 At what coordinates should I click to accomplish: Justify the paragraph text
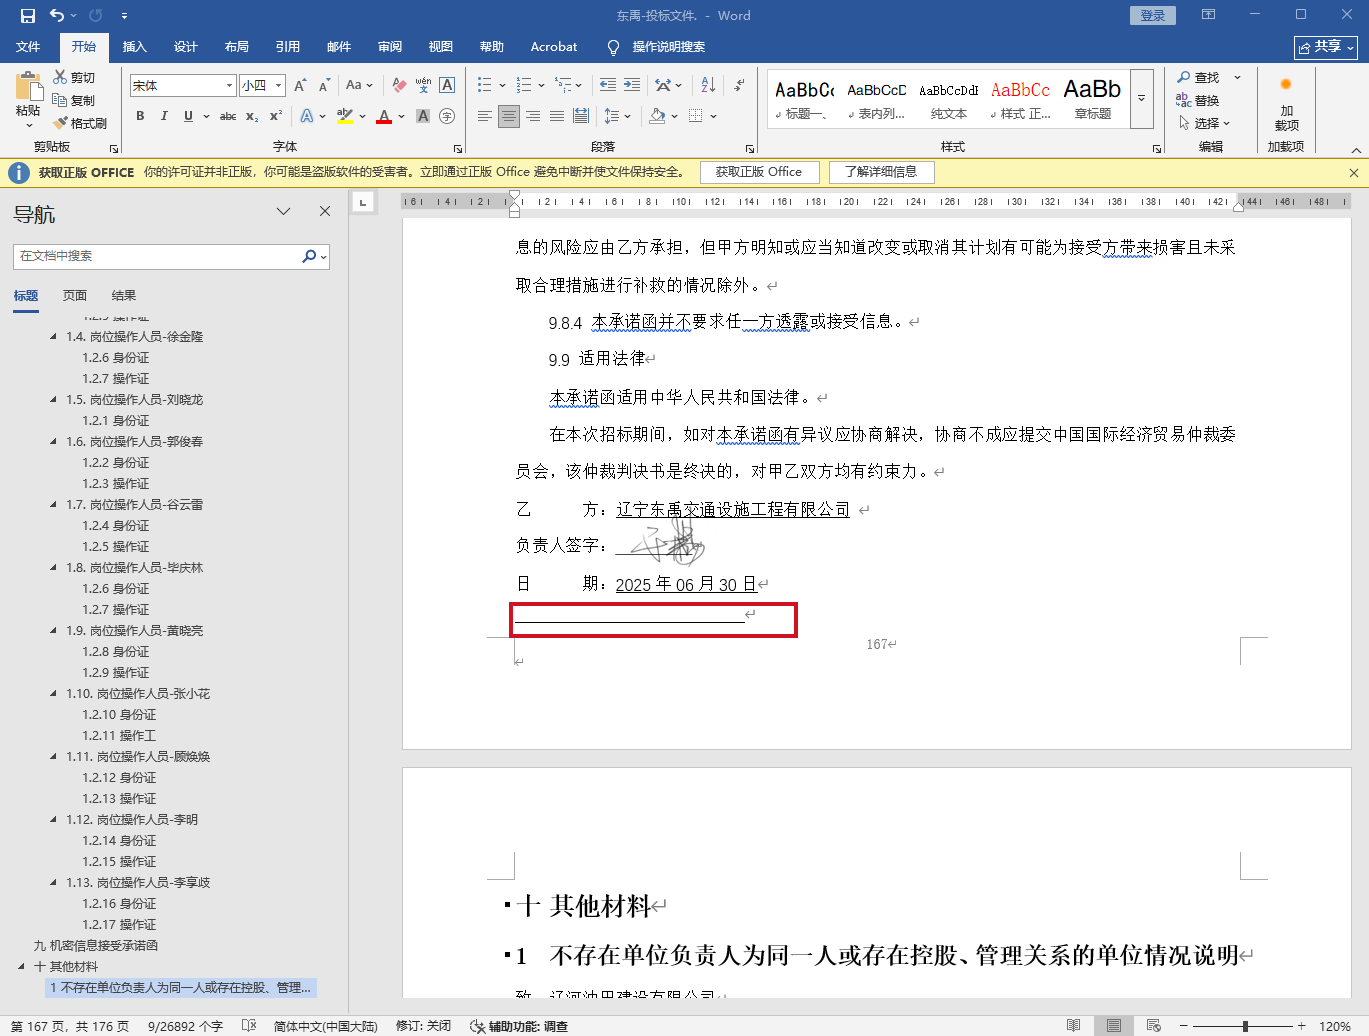click(557, 116)
